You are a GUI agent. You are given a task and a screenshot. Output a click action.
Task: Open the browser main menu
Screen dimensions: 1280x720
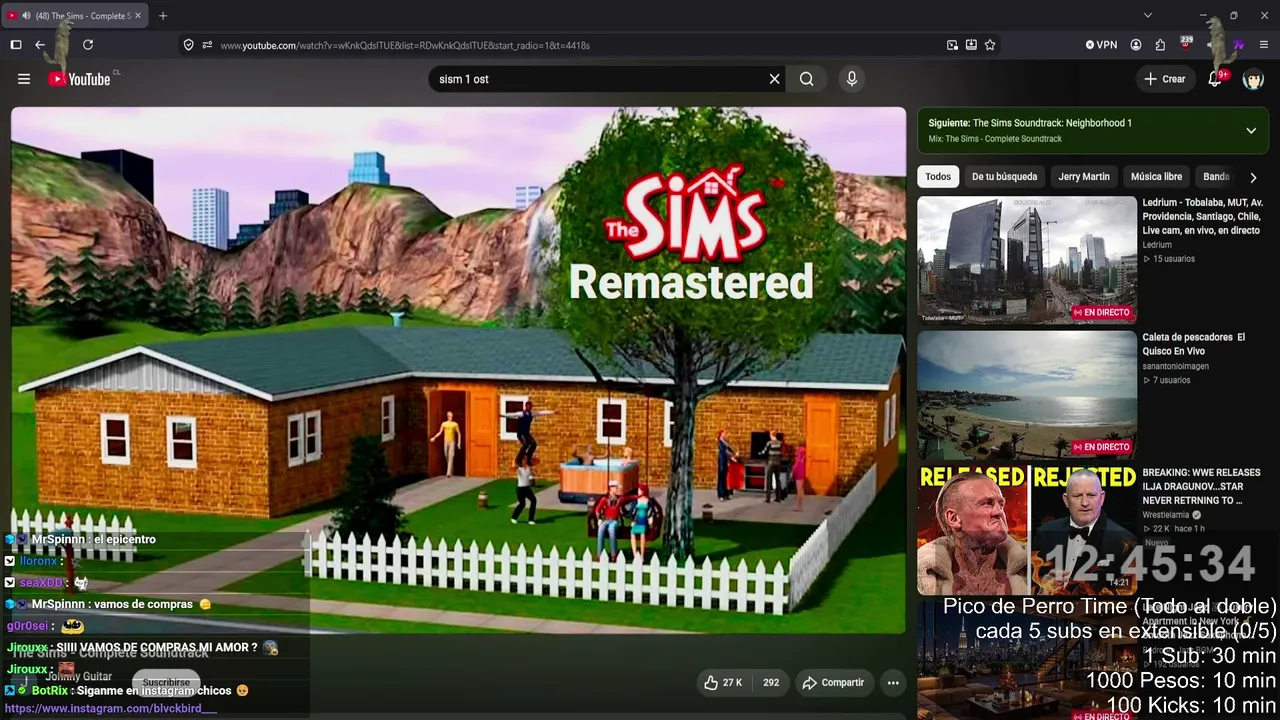pyautogui.click(x=1264, y=45)
